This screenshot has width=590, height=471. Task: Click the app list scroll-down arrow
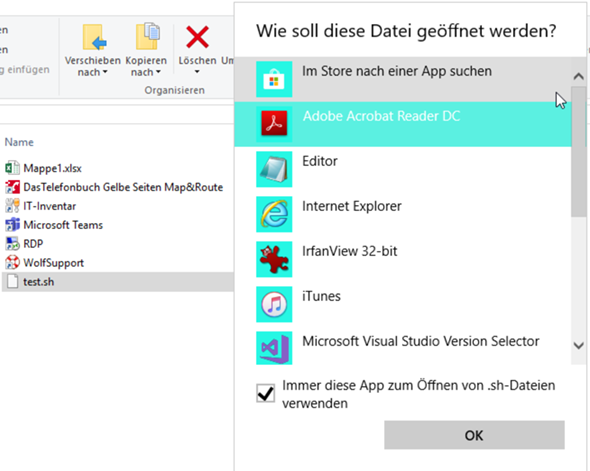(579, 345)
